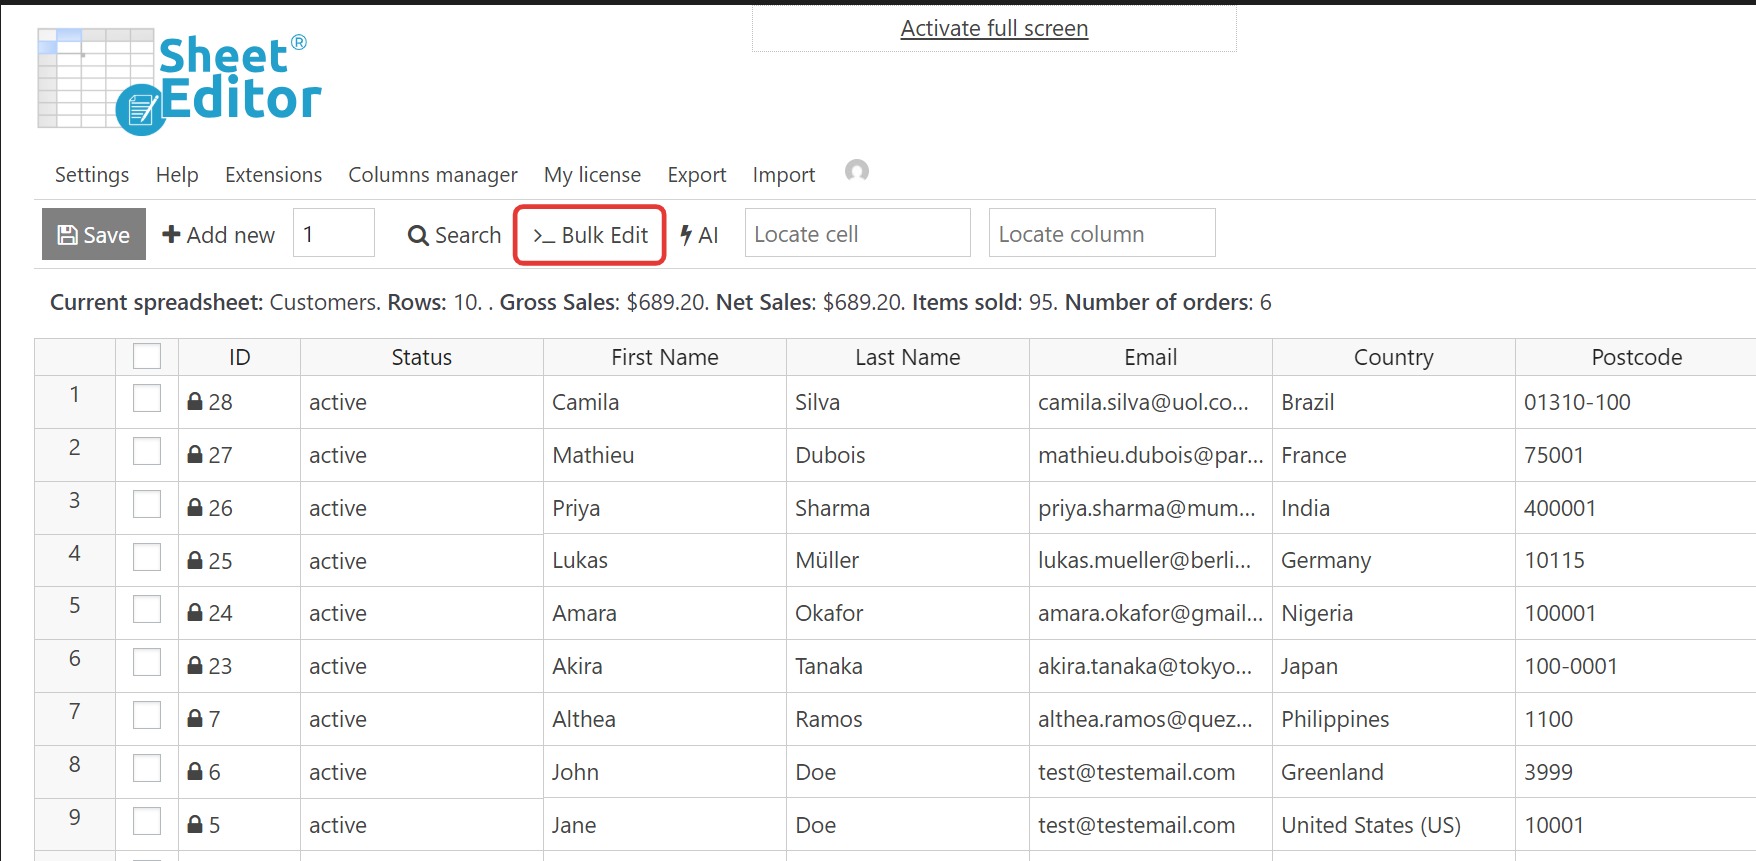Click the Save button

tap(94, 234)
